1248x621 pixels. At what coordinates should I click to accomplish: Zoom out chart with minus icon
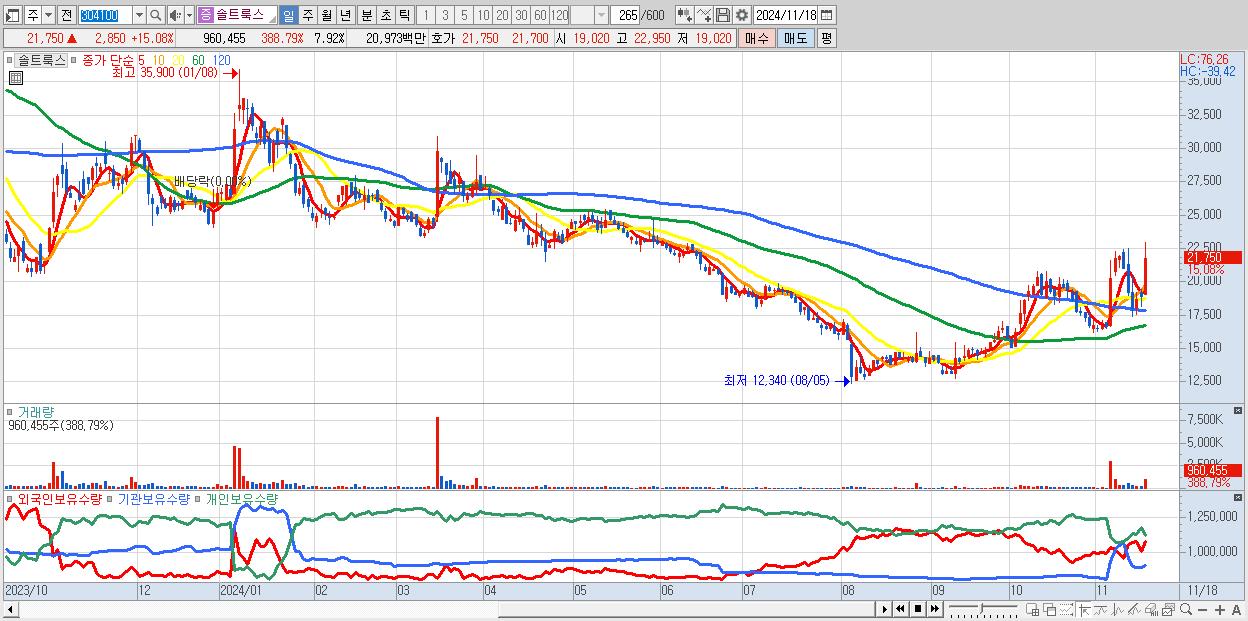[1202, 610]
